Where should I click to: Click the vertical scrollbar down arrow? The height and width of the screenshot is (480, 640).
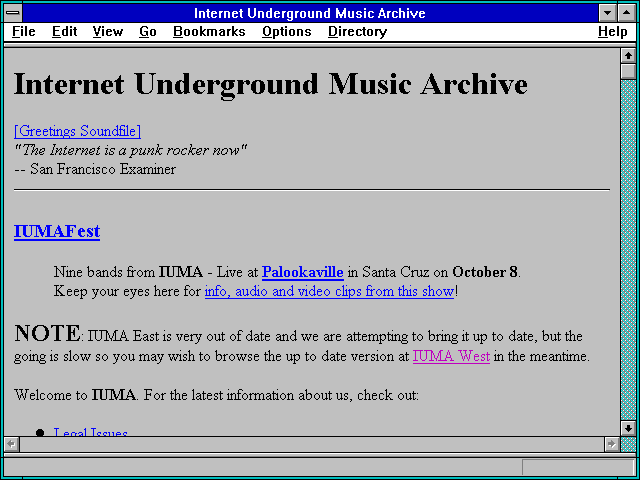(628, 428)
